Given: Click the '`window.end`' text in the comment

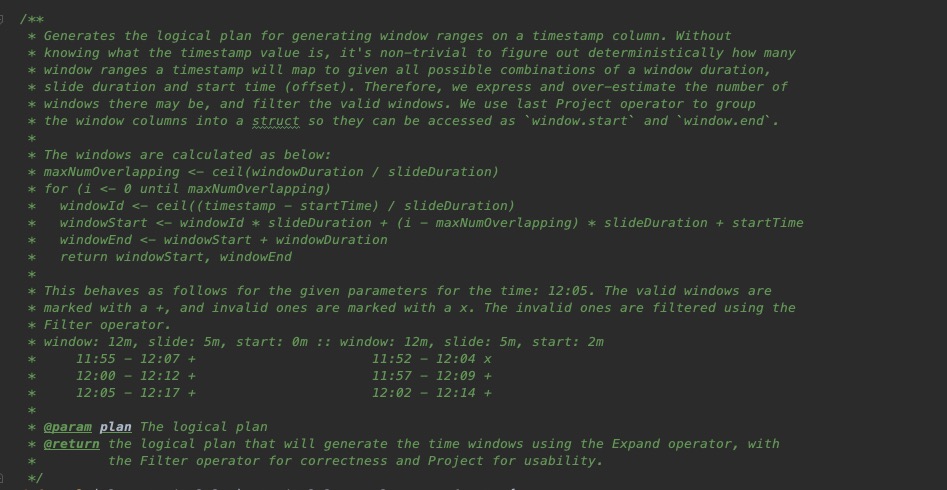Looking at the screenshot, I should point(727,121).
